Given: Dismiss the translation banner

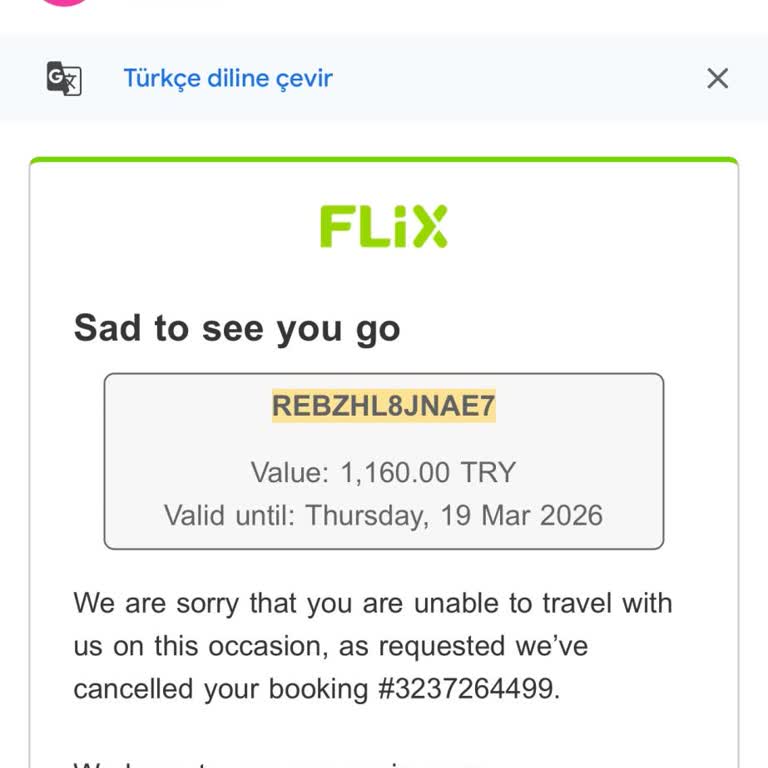Looking at the screenshot, I should [x=717, y=78].
